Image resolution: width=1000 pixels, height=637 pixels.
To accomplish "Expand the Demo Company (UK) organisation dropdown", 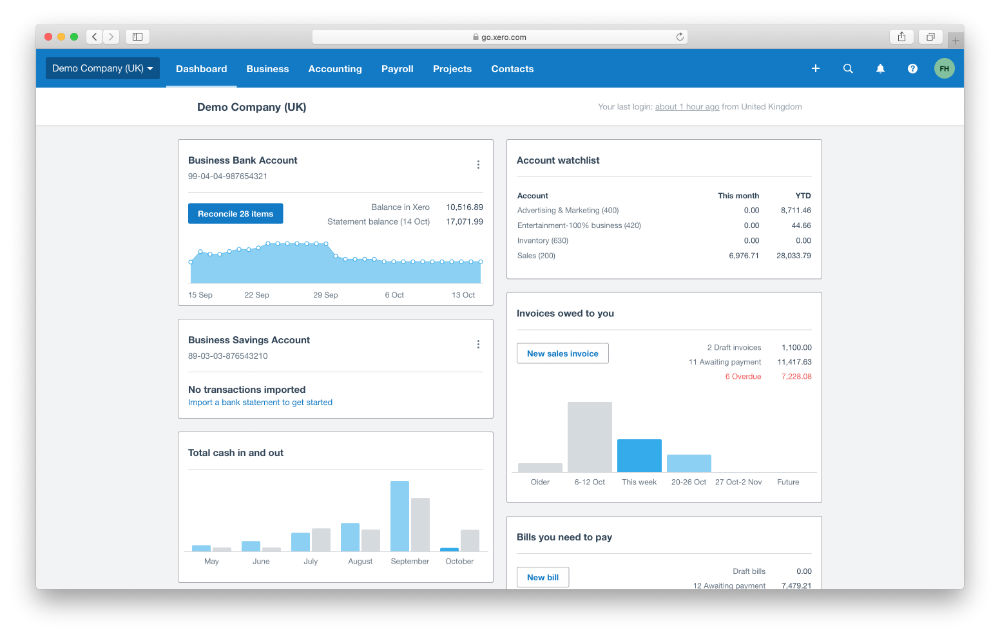I will pos(103,68).
